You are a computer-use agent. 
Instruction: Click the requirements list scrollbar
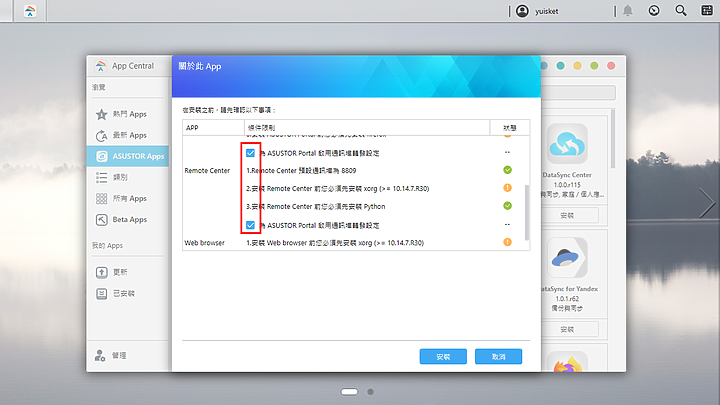point(527,212)
